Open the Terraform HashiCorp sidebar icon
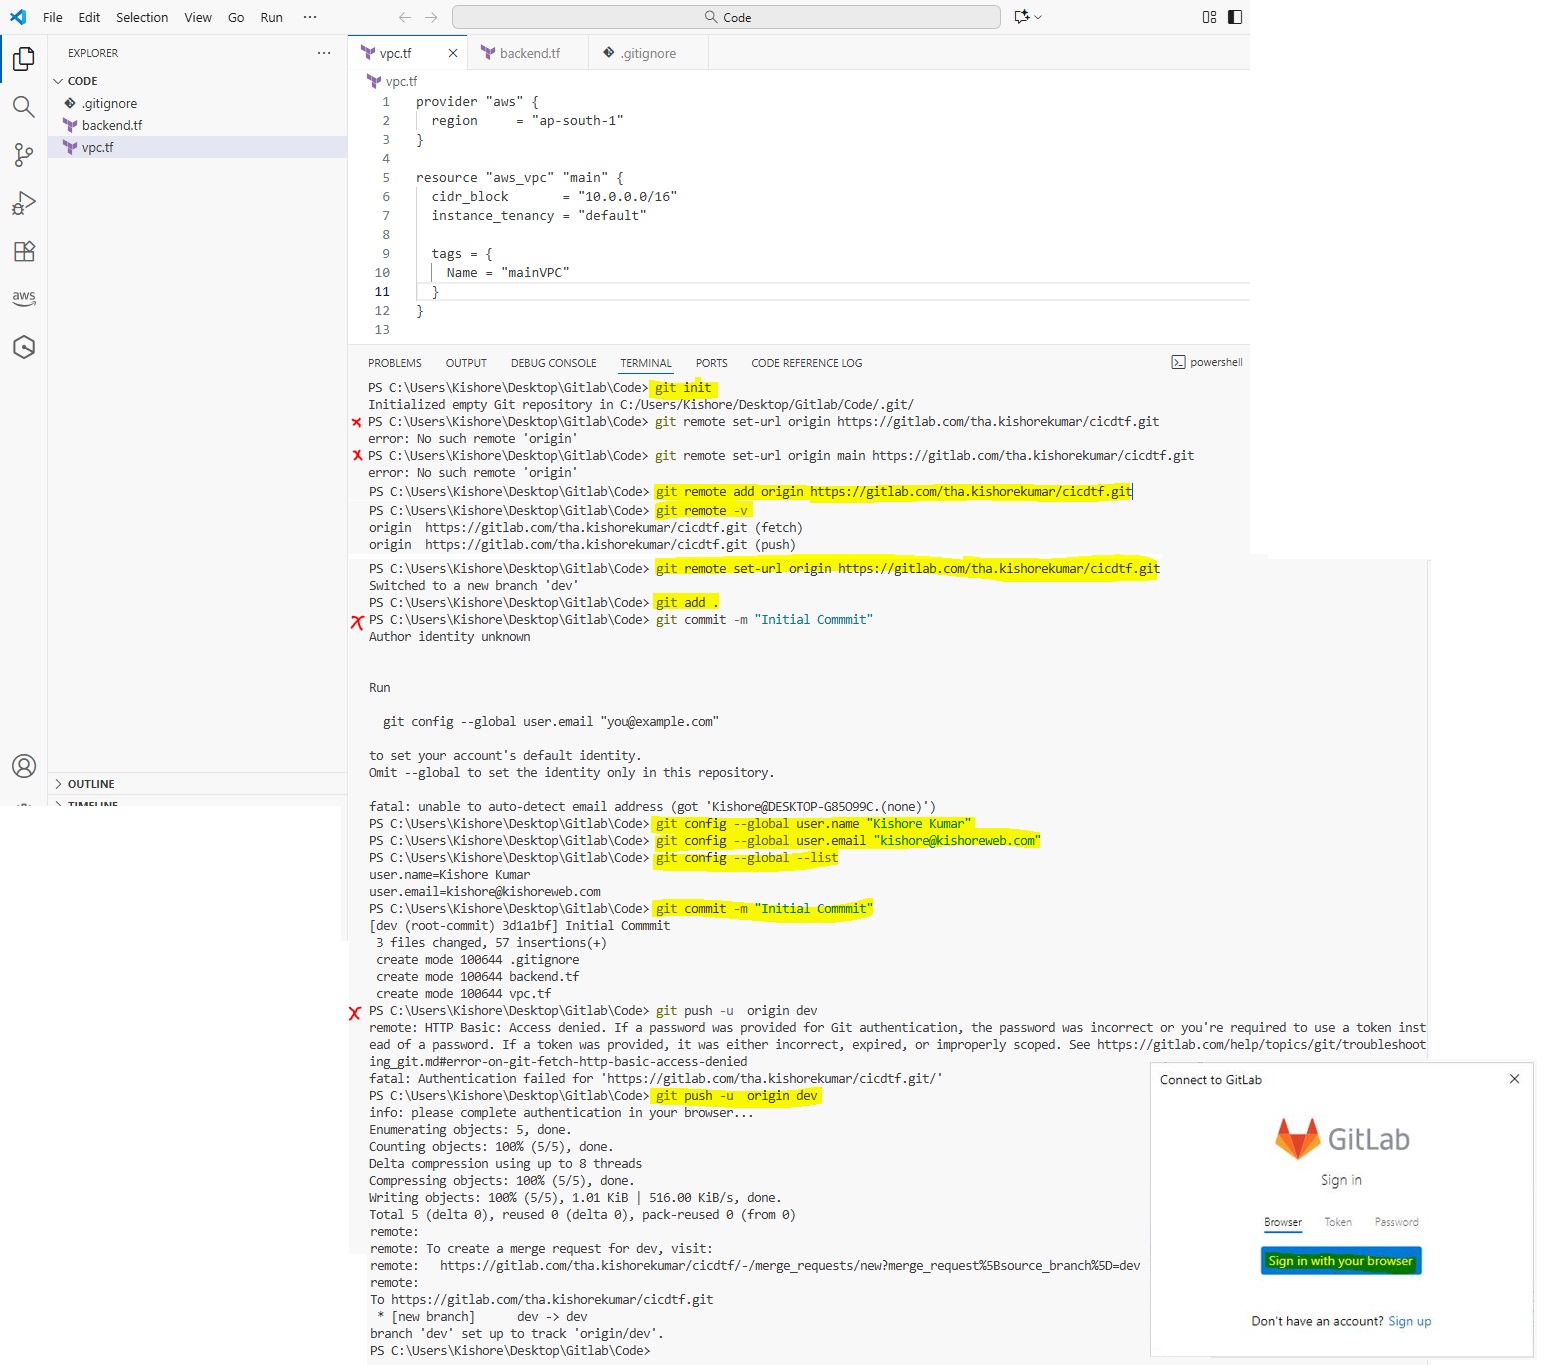Screen dimensions: 1546x1365 click(24, 347)
